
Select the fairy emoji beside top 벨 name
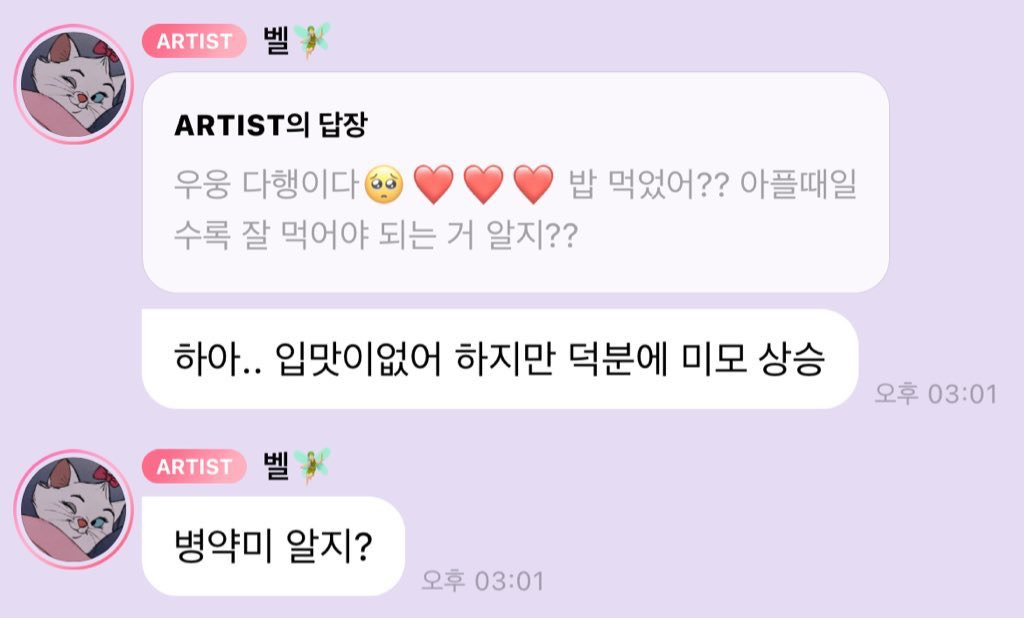click(312, 41)
